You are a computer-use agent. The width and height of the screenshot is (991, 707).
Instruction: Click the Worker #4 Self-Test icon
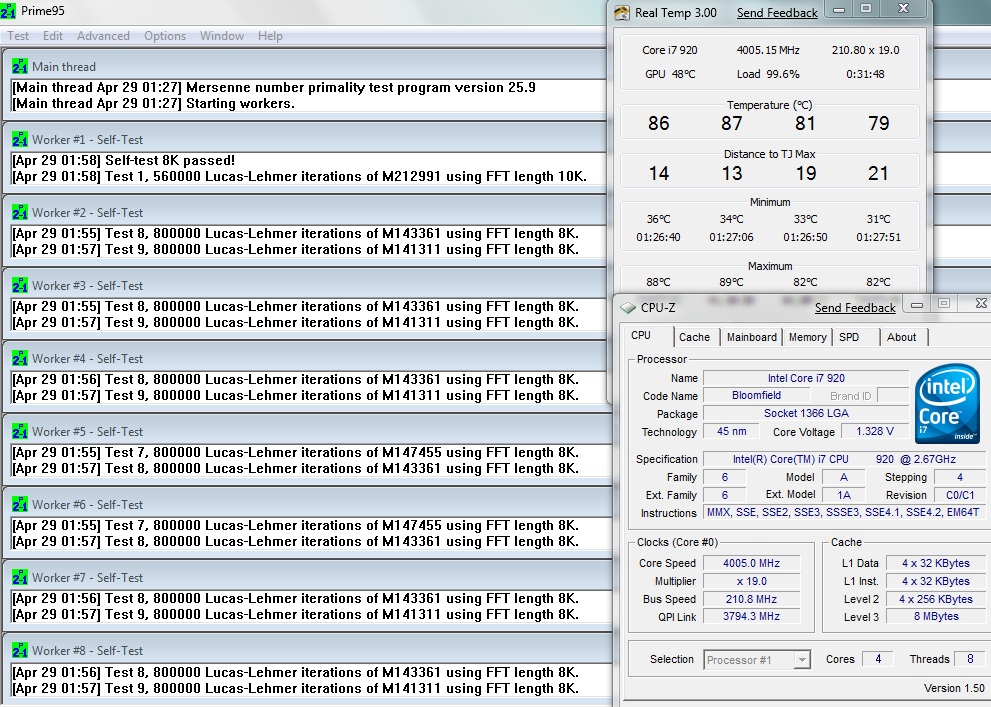[x=20, y=358]
